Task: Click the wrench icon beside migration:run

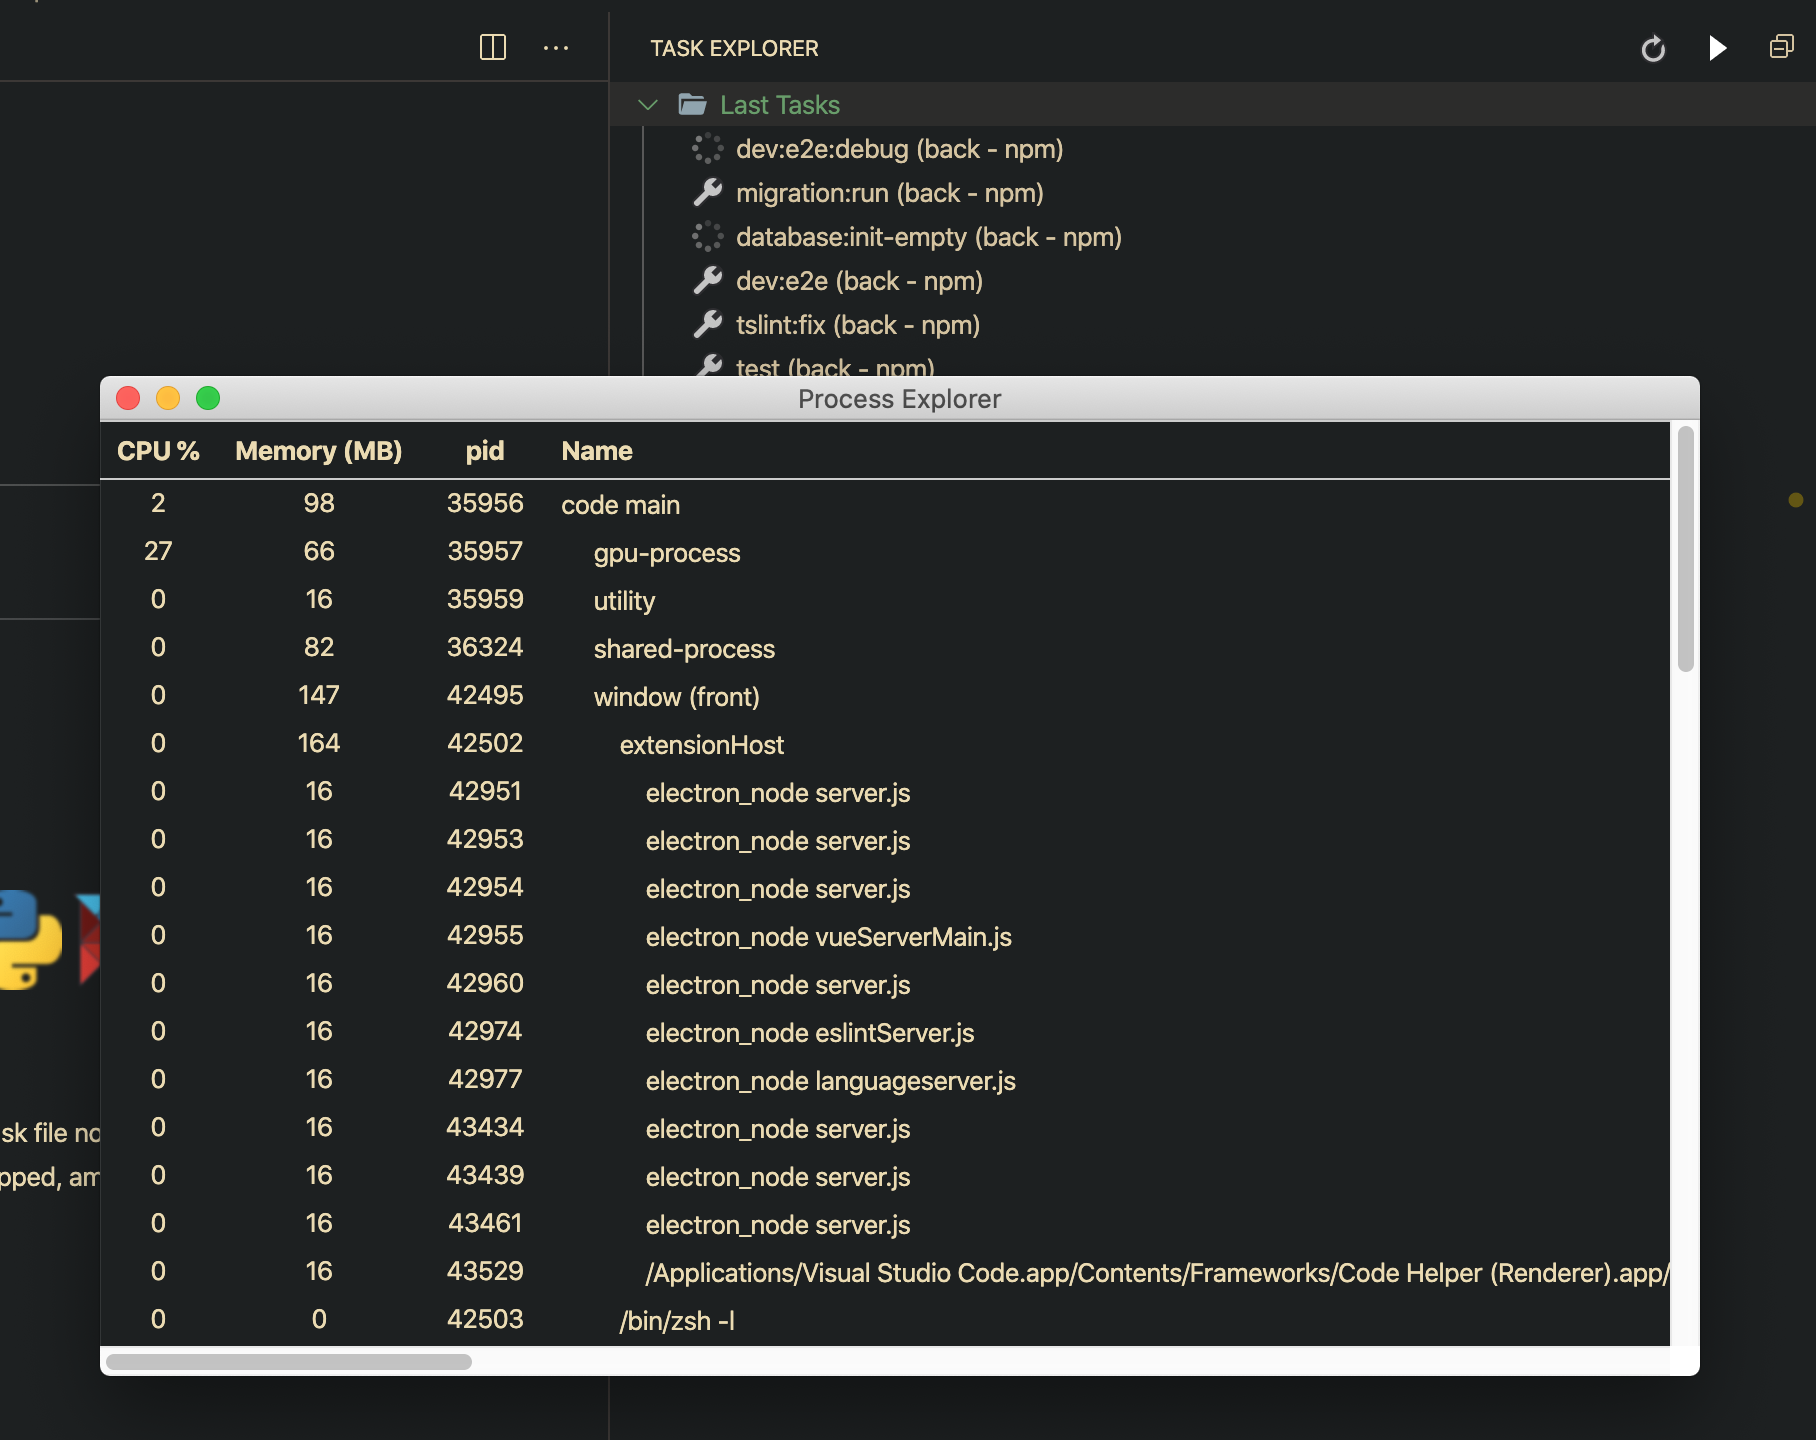Action: coord(709,192)
